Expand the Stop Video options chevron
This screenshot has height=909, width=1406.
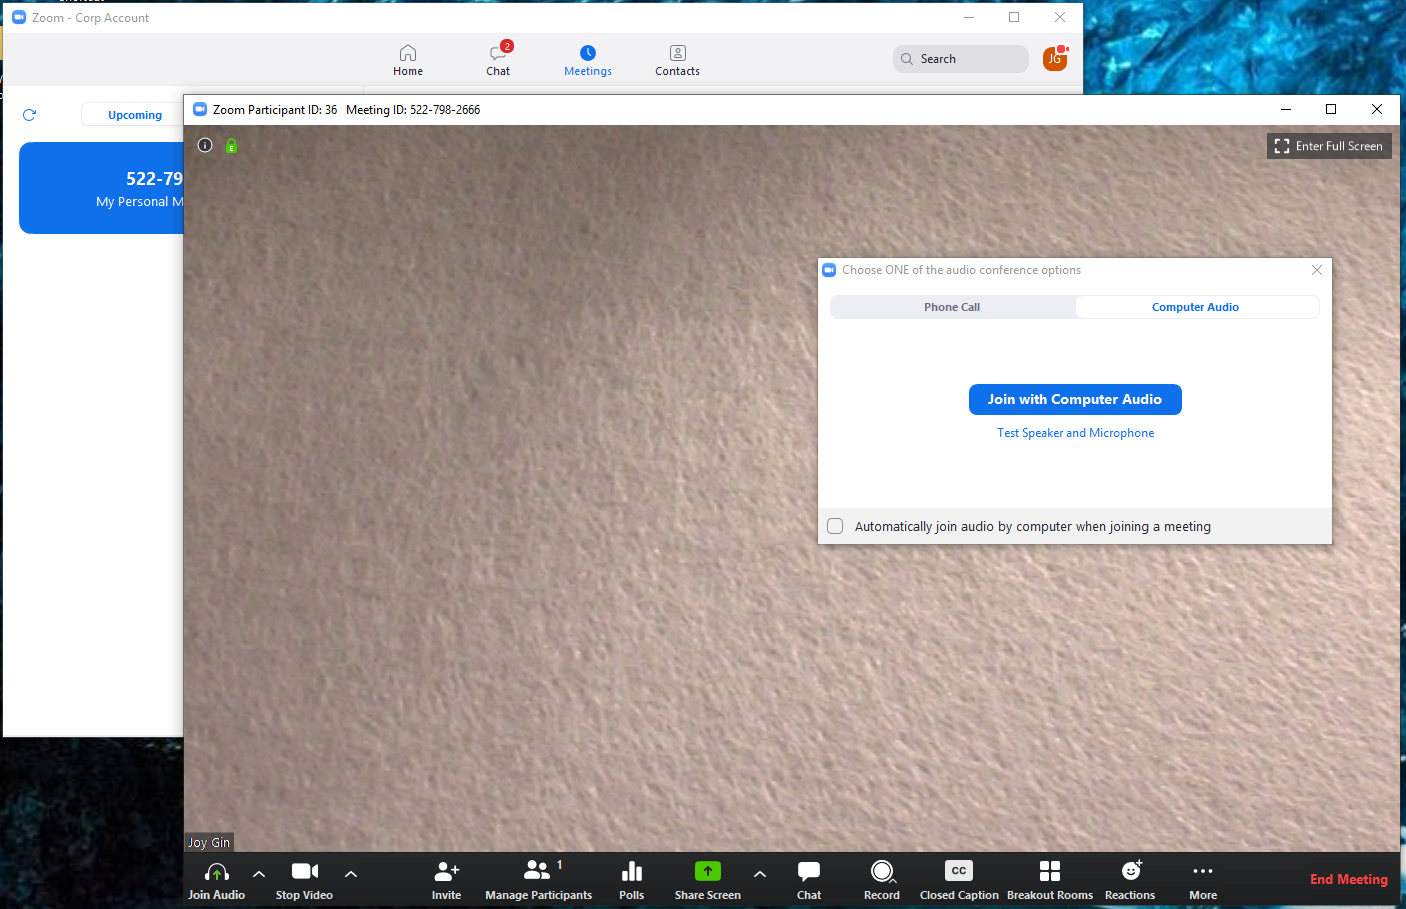click(x=350, y=873)
